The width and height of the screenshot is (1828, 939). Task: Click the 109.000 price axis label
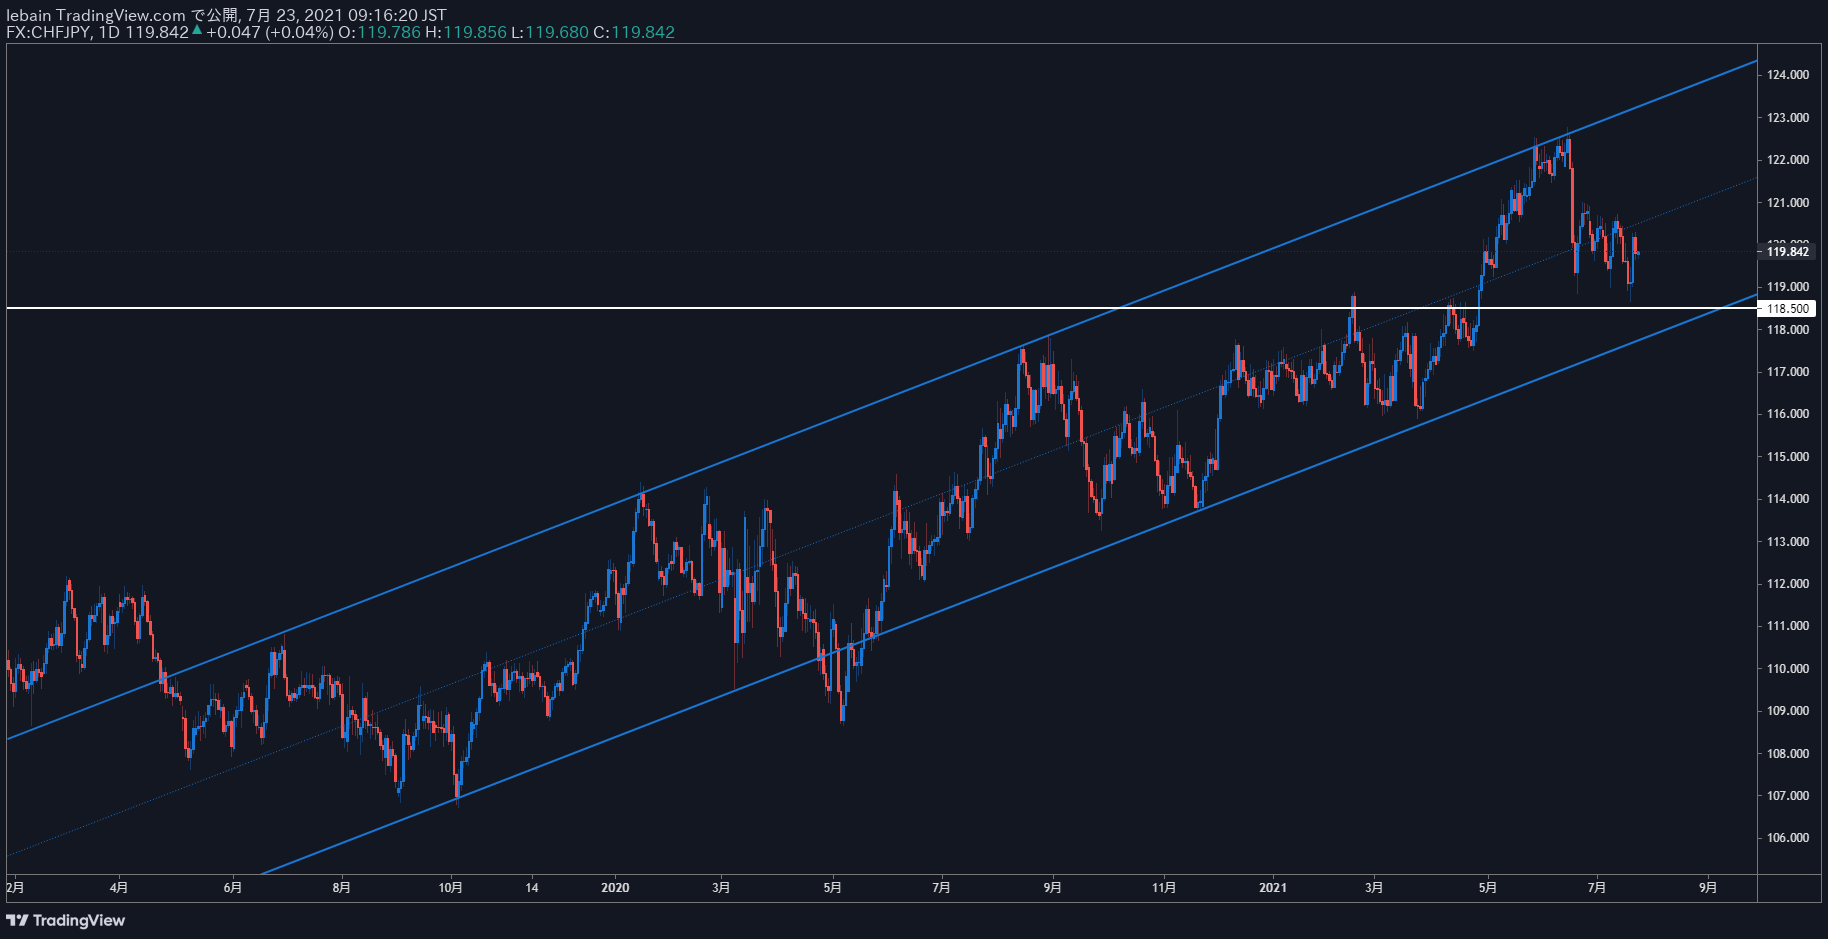click(x=1788, y=711)
